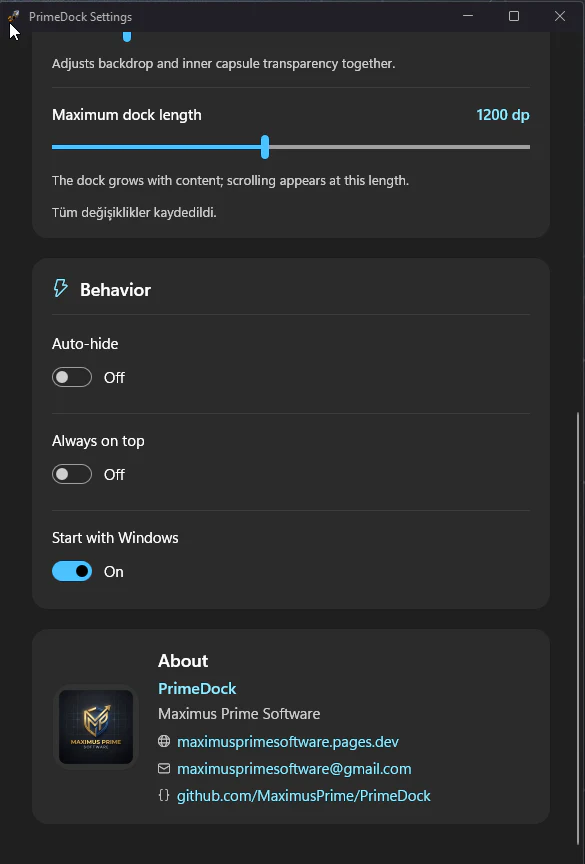Image resolution: width=585 pixels, height=864 pixels.
Task: Click the transparency slider handle at top
Action: tap(127, 36)
